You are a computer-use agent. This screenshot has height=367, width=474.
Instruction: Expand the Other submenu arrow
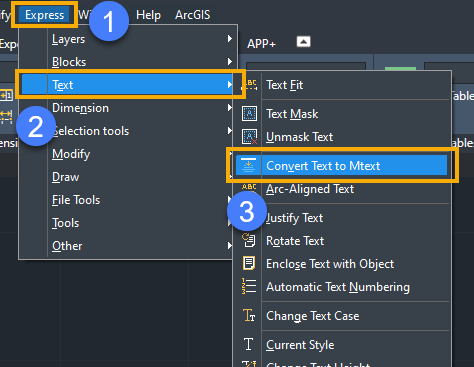point(230,246)
